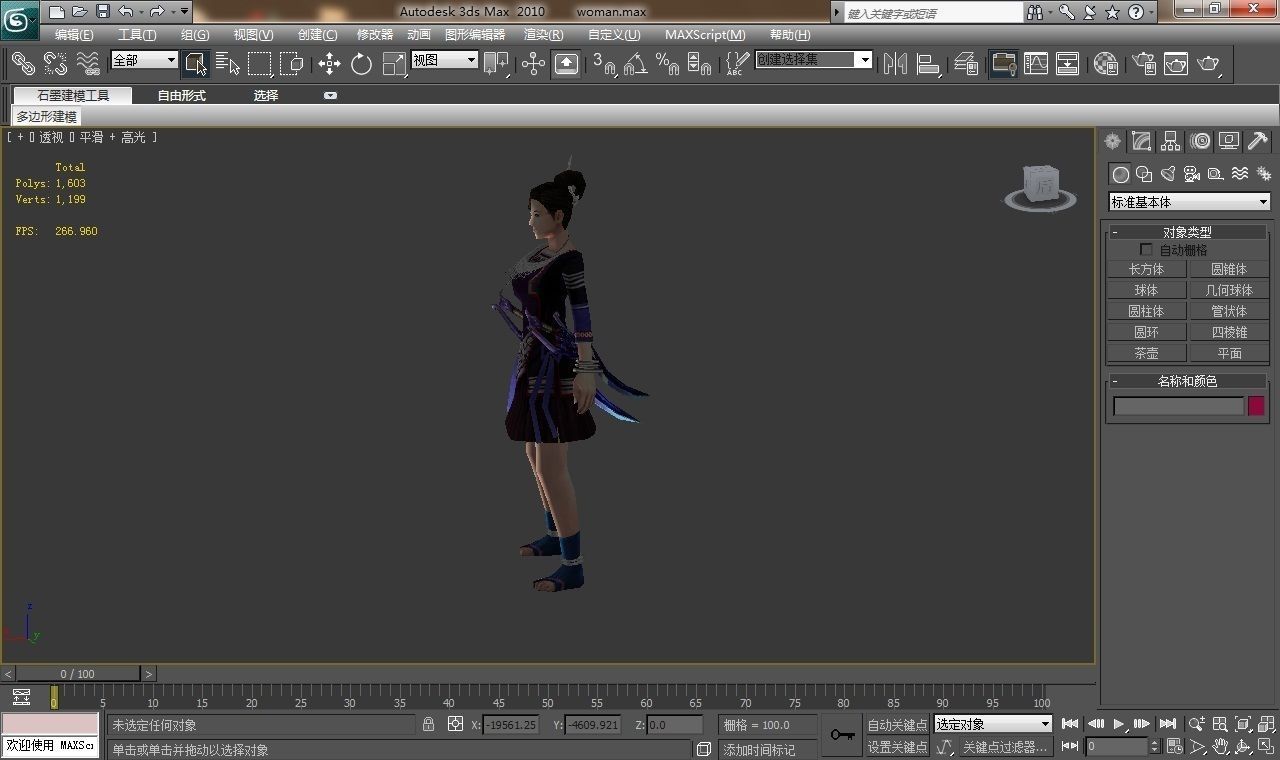The image size is (1280, 760).
Task: Open the 全部 selection filter dropdown
Action: 144,60
